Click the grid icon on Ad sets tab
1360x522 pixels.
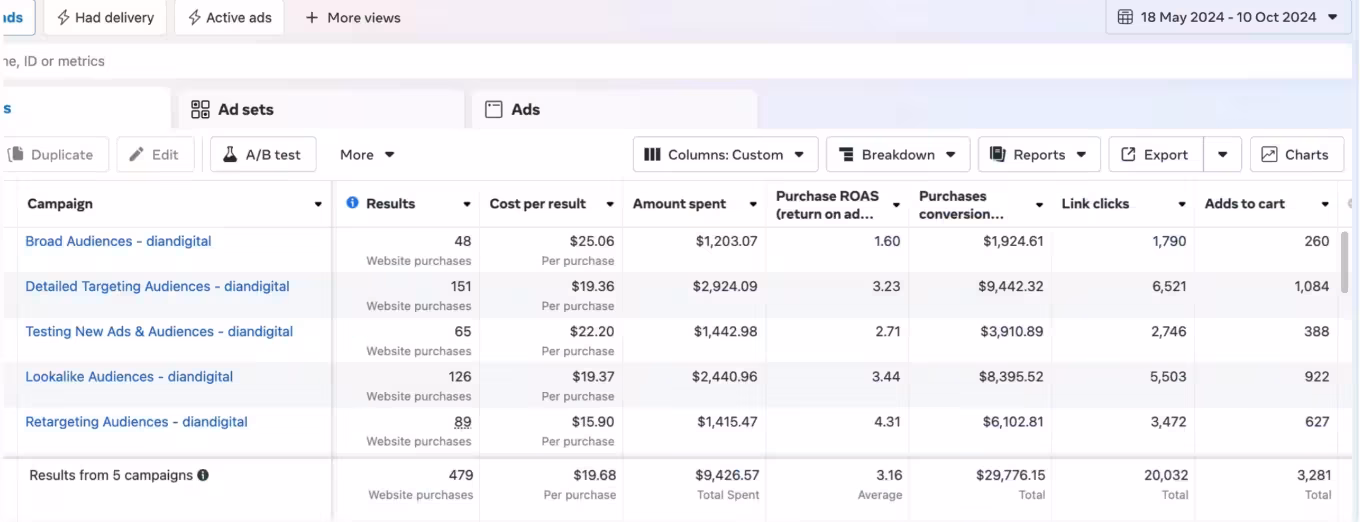click(200, 109)
